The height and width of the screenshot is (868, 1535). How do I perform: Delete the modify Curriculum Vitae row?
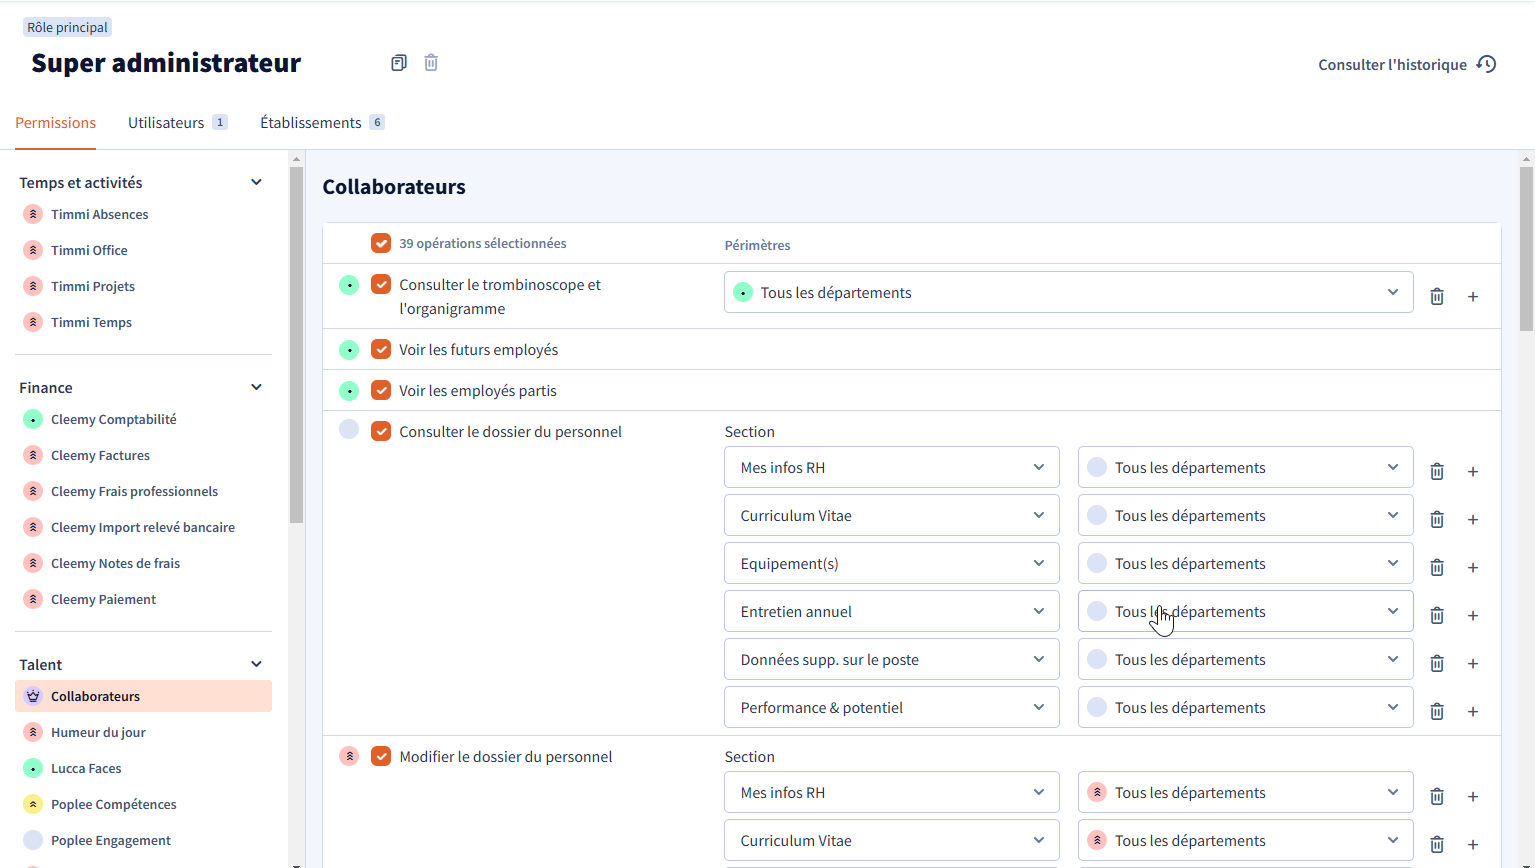click(1437, 844)
